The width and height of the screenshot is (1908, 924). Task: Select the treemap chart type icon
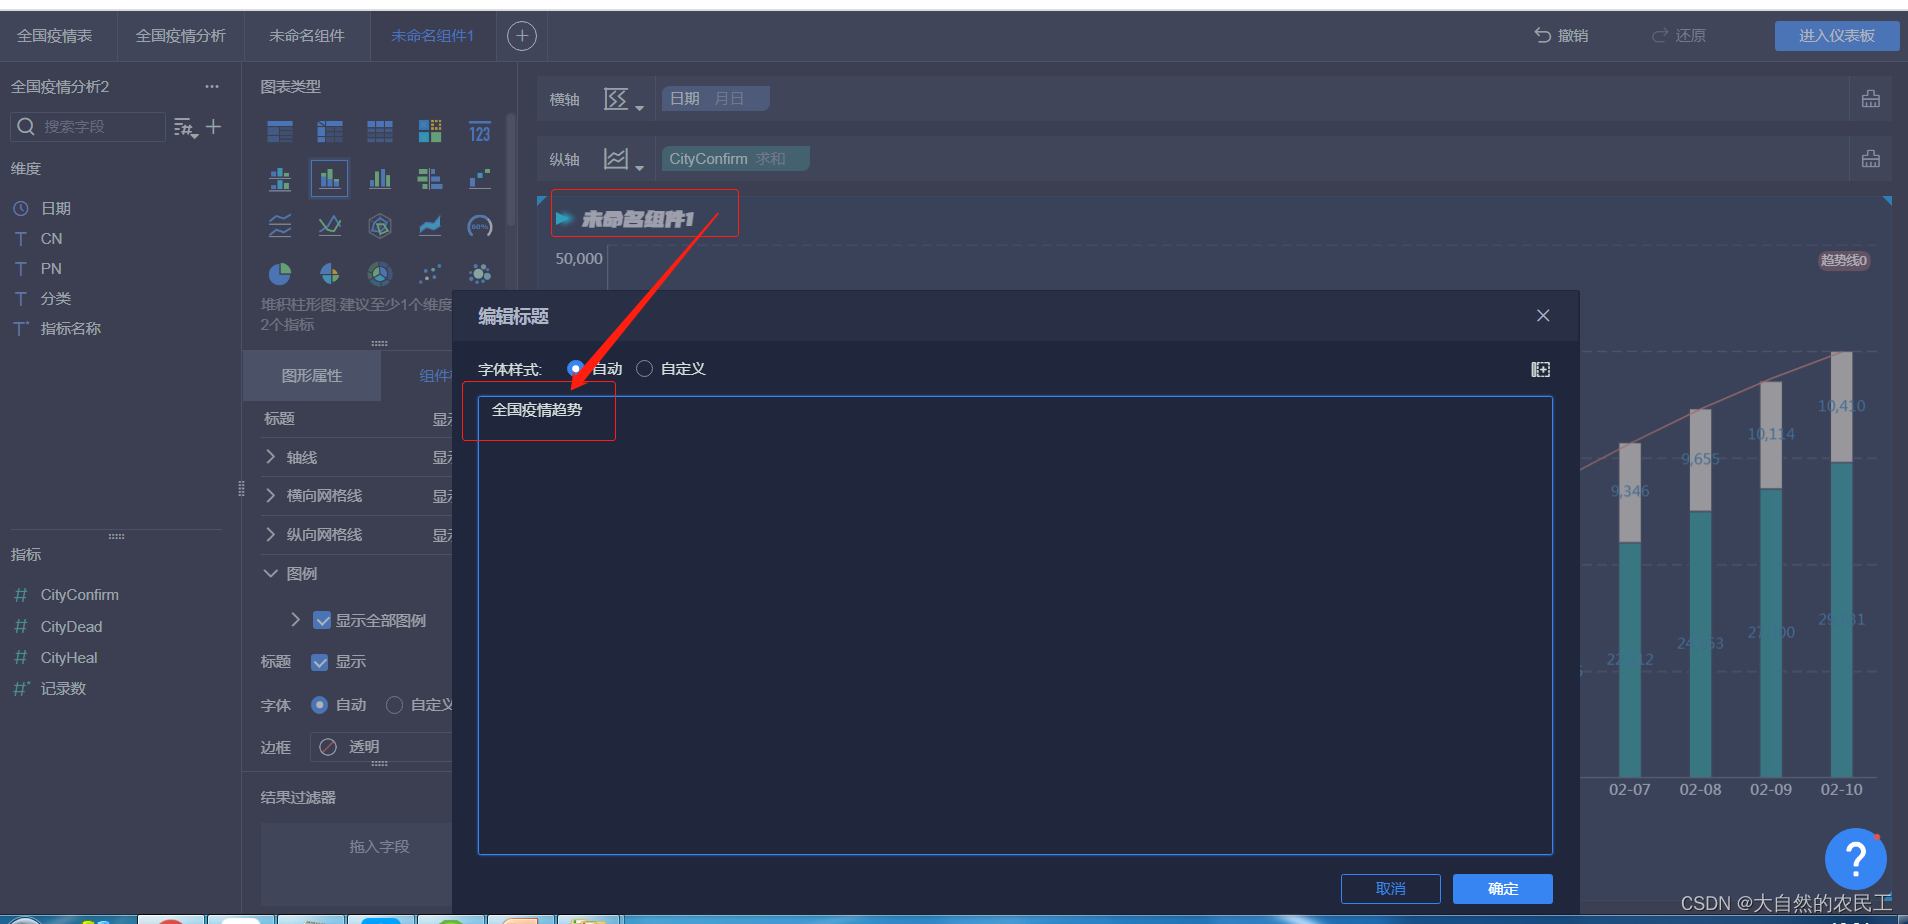click(430, 131)
